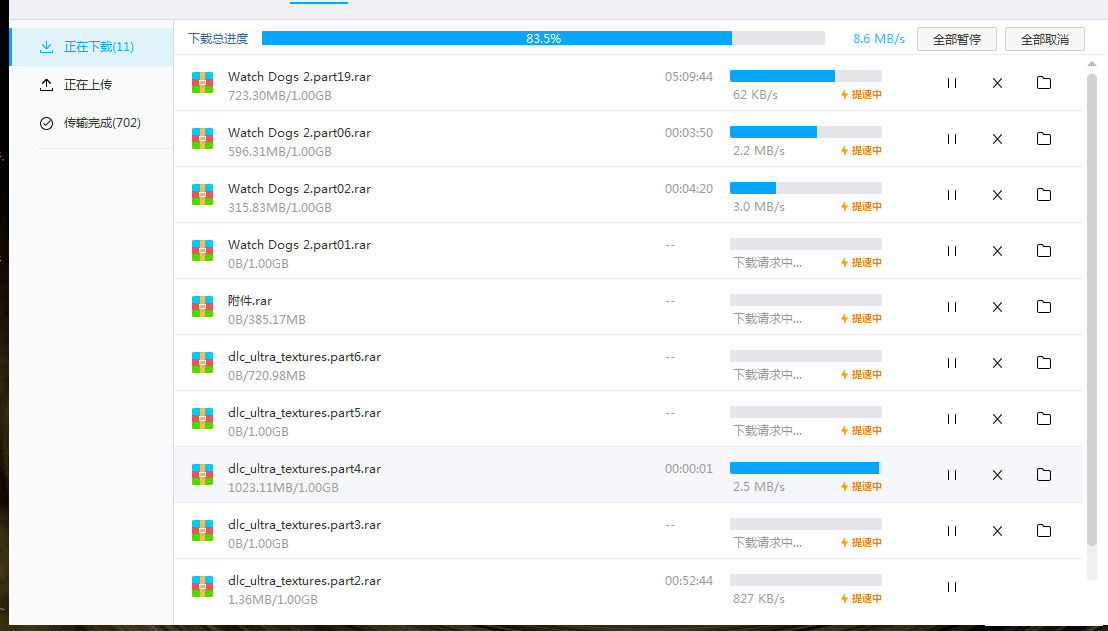Select the Watch Dogs 2.part02.rar file name

click(299, 189)
